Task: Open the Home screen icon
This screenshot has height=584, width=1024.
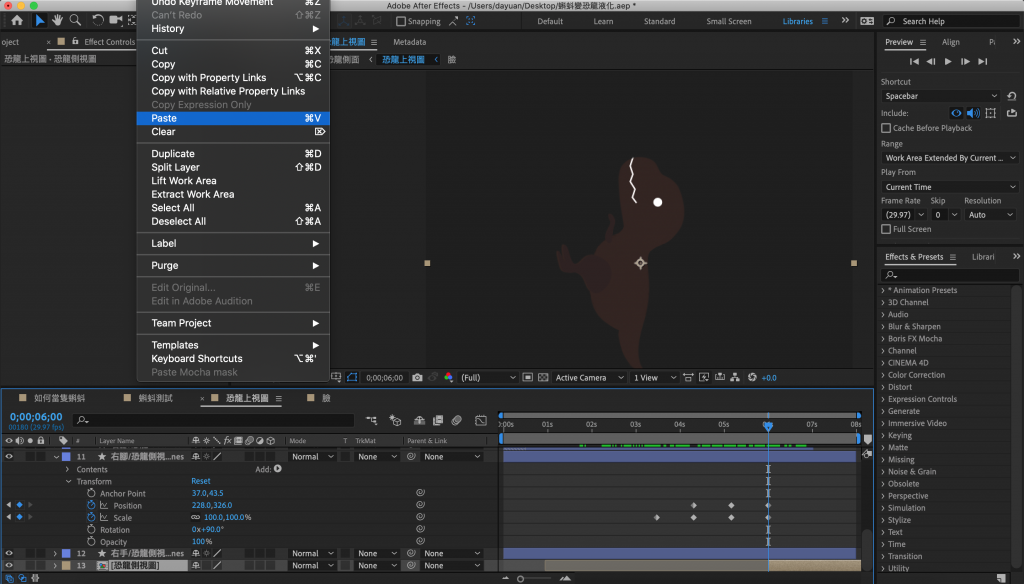Action: coord(17,21)
